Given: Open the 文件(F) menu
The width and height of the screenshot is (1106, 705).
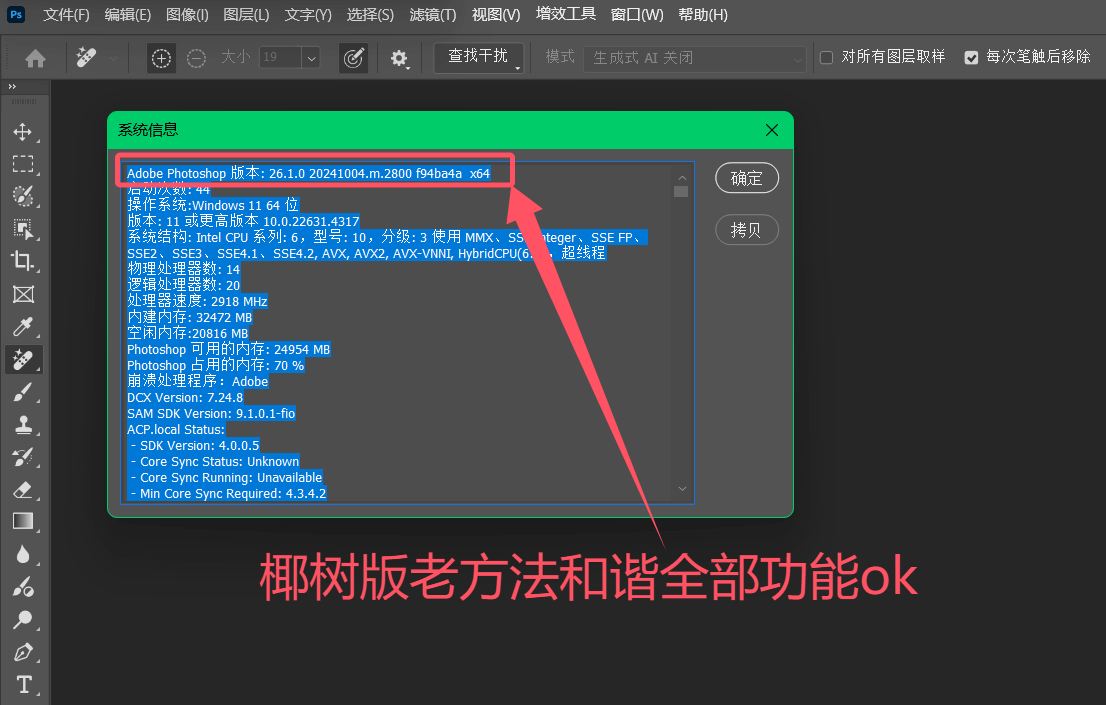Looking at the screenshot, I should [x=66, y=15].
